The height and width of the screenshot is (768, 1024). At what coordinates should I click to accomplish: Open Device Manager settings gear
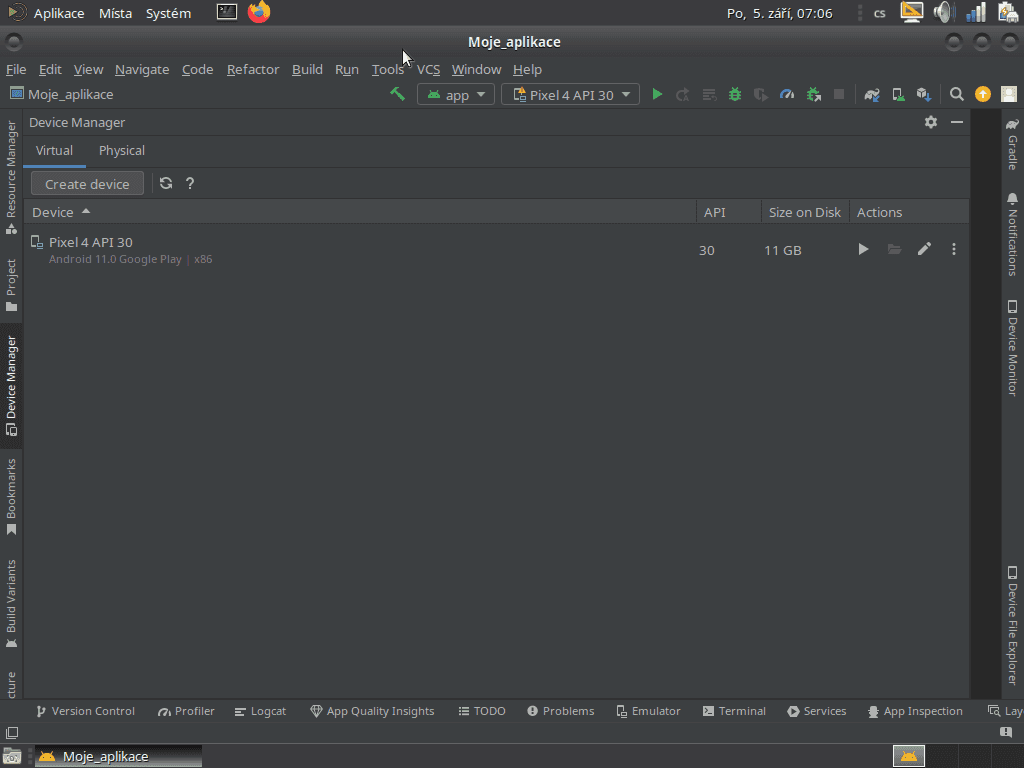pos(931,122)
